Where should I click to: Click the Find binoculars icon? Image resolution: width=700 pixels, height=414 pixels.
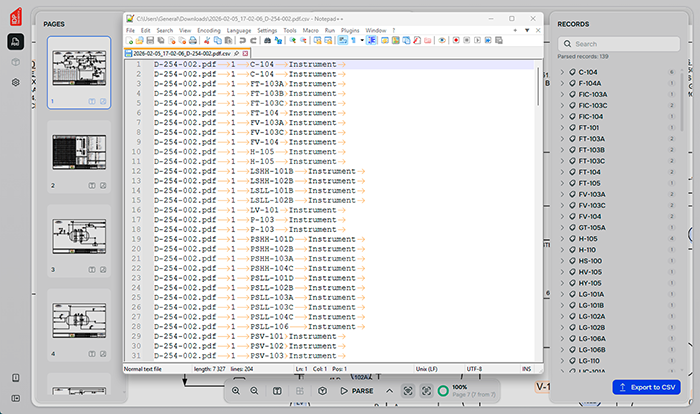coord(267,41)
